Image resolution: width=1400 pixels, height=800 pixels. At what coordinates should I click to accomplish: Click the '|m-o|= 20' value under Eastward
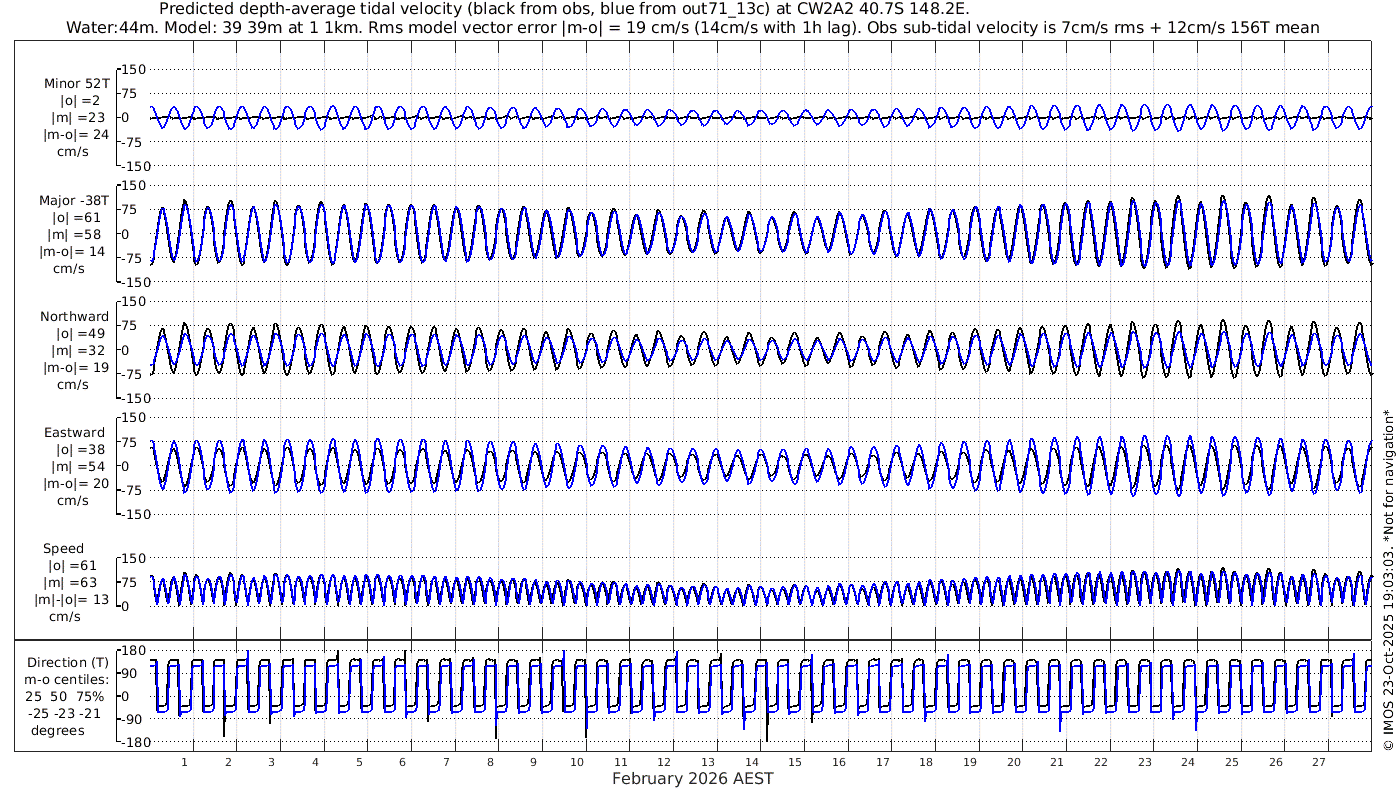[x=74, y=483]
